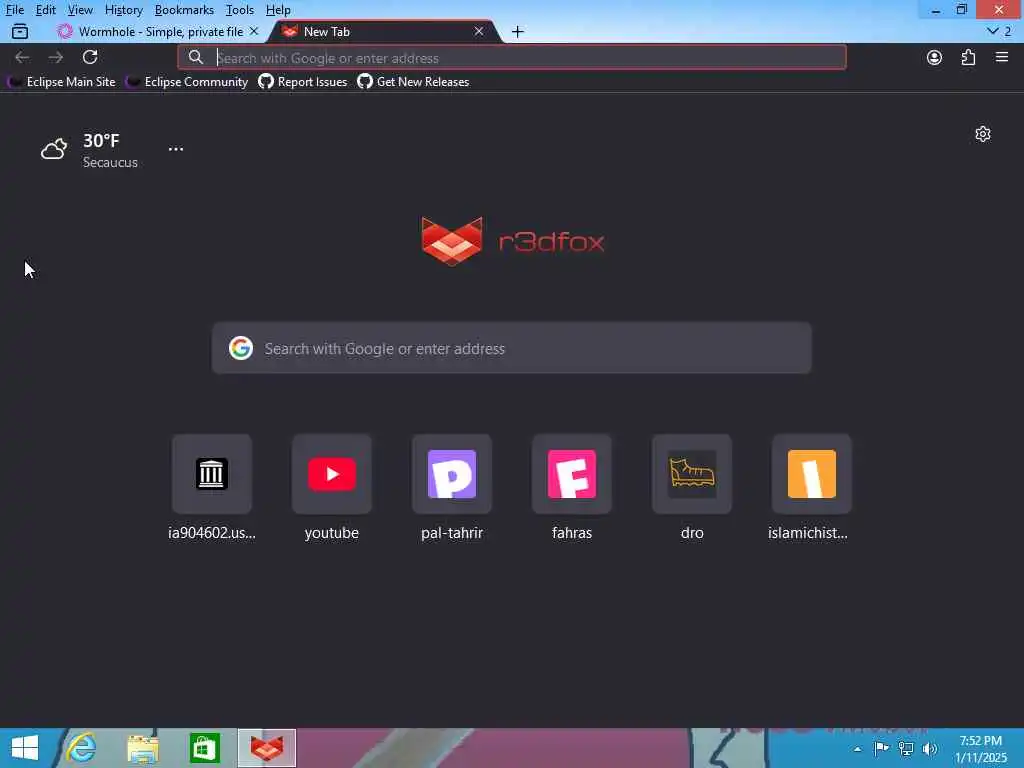The image size is (1024, 768).
Task: Open a new tab with plus button
Action: click(x=517, y=31)
